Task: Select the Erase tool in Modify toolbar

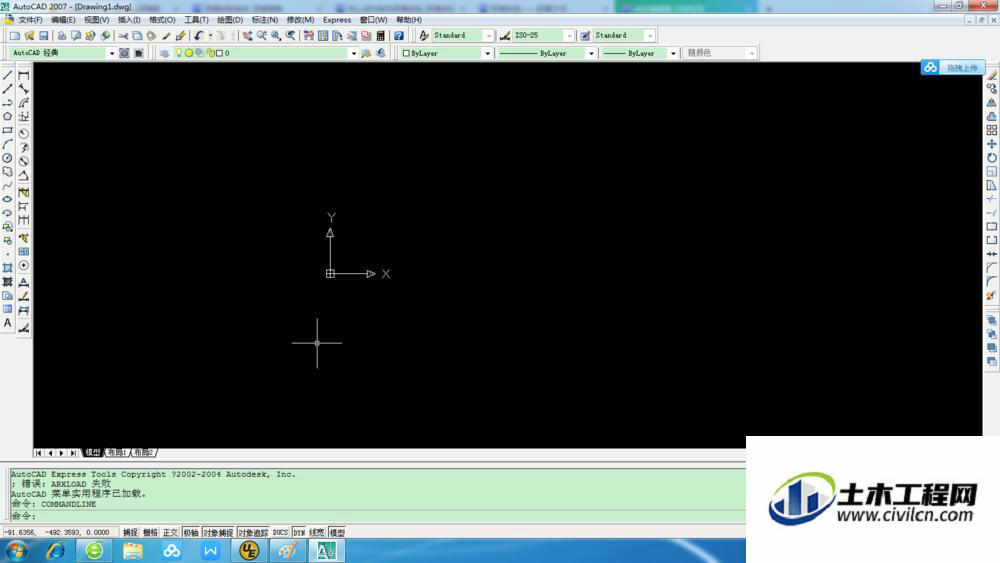Action: coord(992,75)
